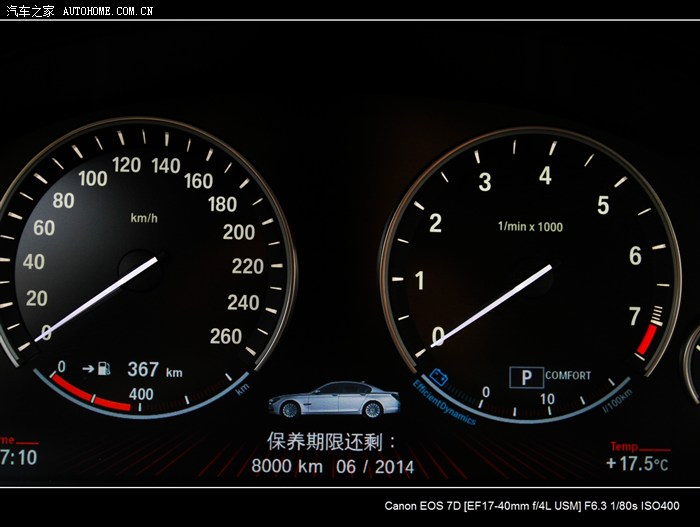Click the arrow beside the fuel pump

88,369
